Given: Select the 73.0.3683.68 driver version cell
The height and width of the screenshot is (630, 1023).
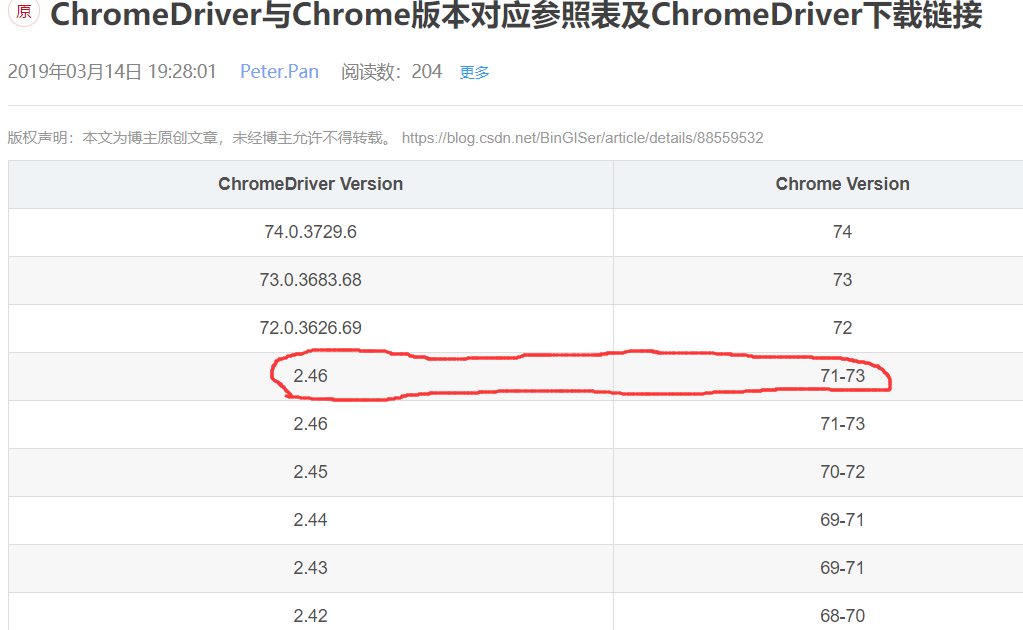Looking at the screenshot, I should tap(310, 280).
